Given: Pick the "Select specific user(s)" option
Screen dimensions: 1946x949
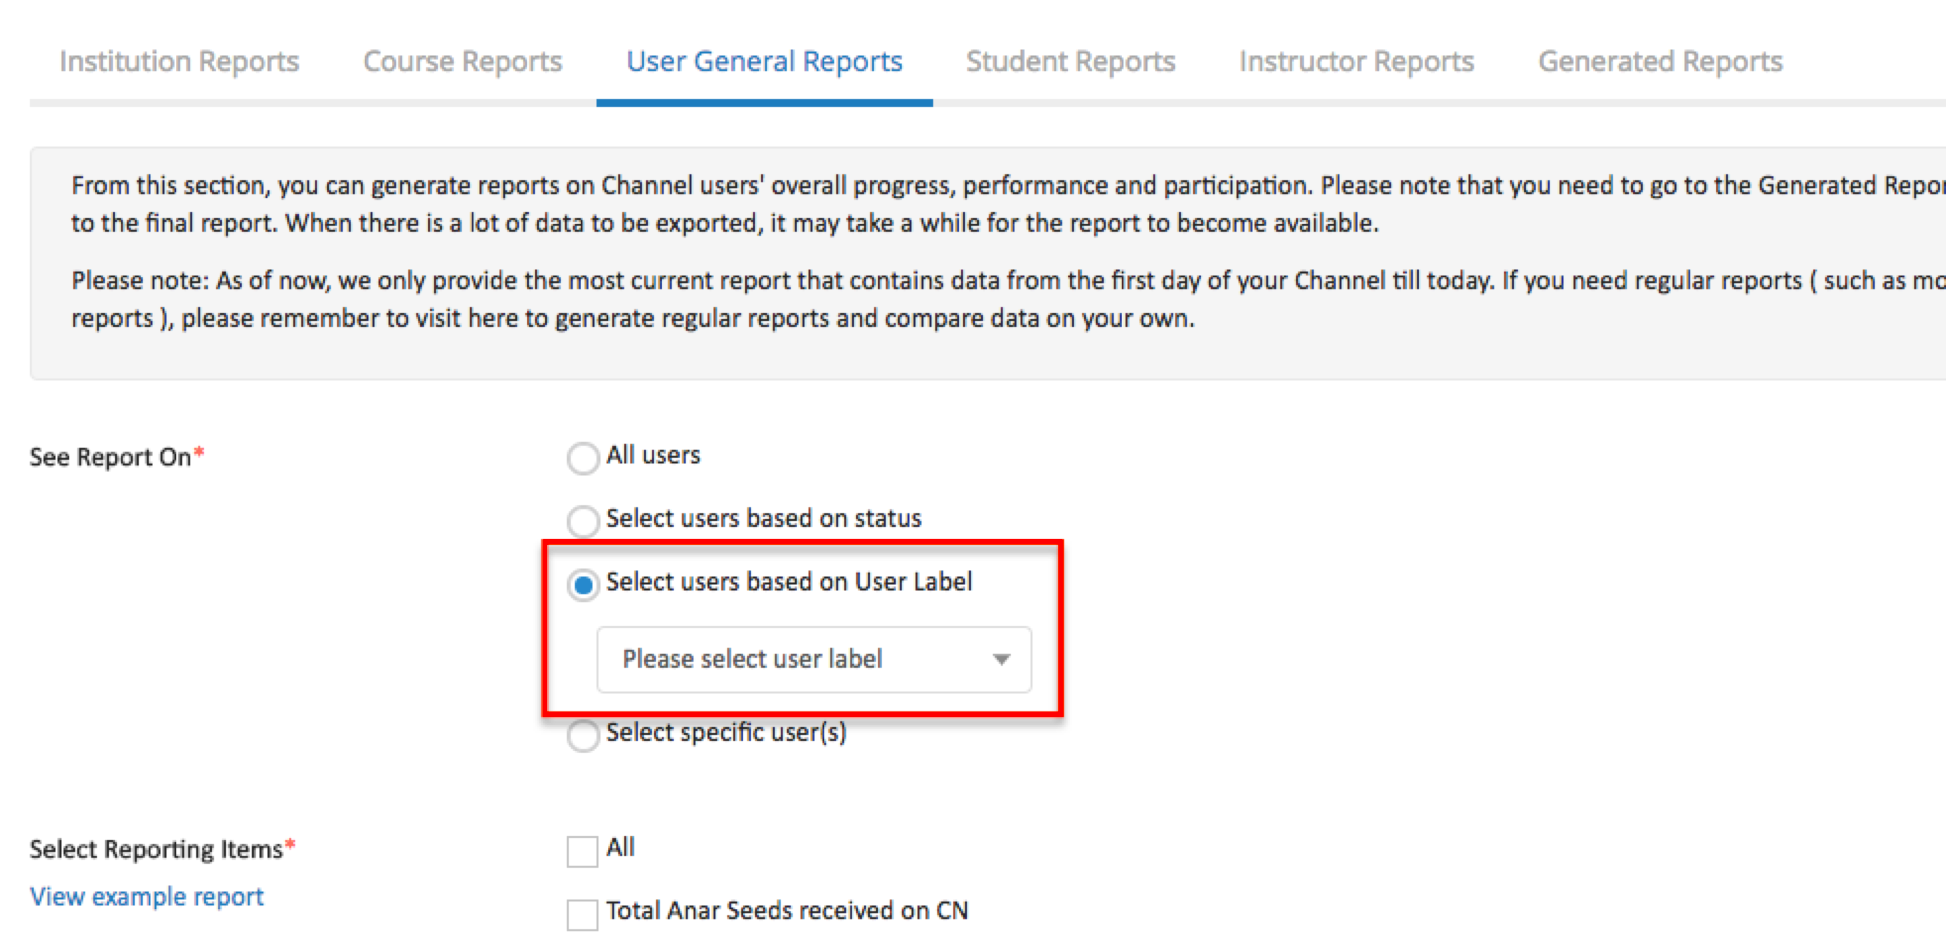Looking at the screenshot, I should pyautogui.click(x=583, y=736).
